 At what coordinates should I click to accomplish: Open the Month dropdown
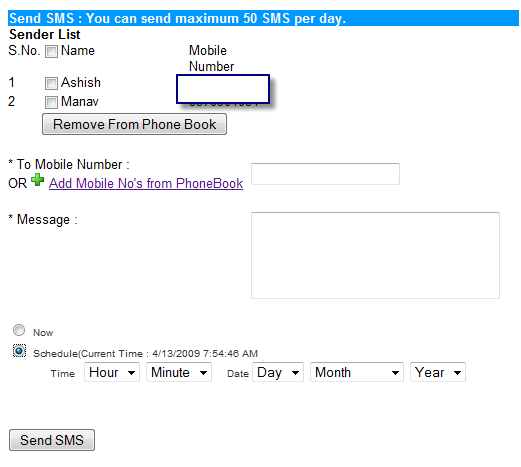tap(357, 372)
